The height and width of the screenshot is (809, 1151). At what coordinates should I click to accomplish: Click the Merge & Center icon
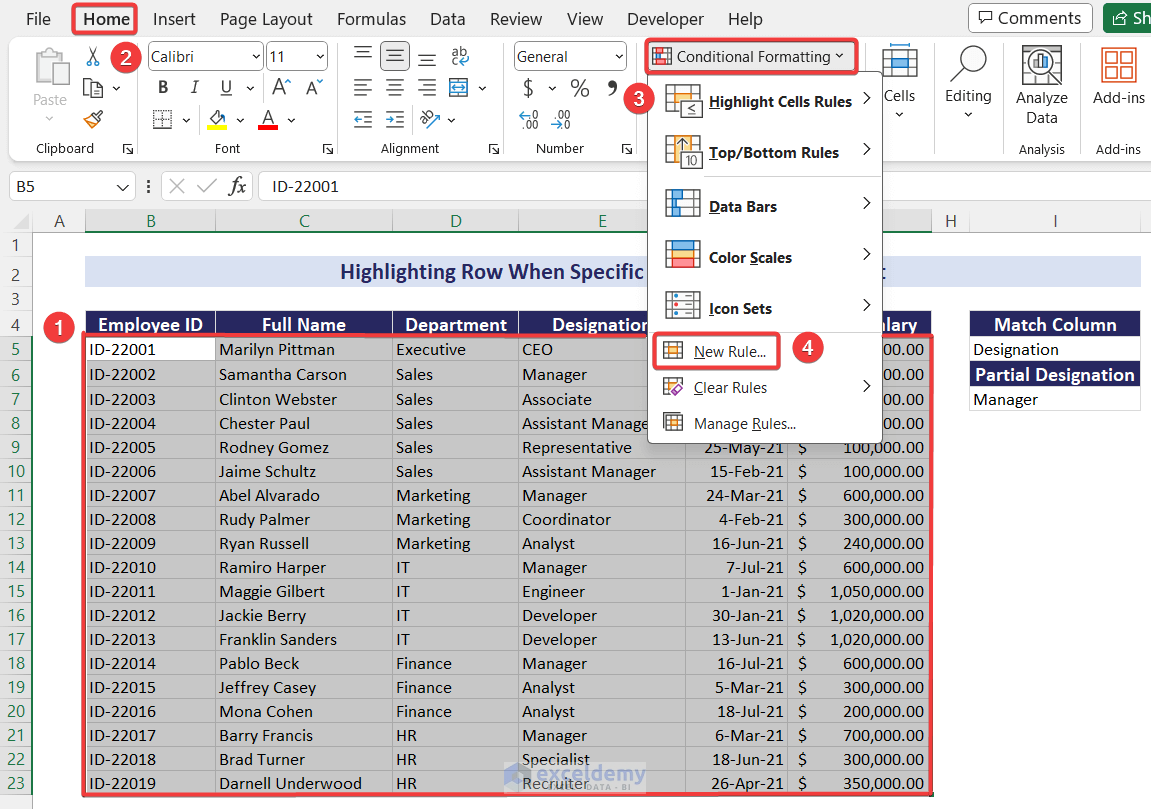pos(459,88)
